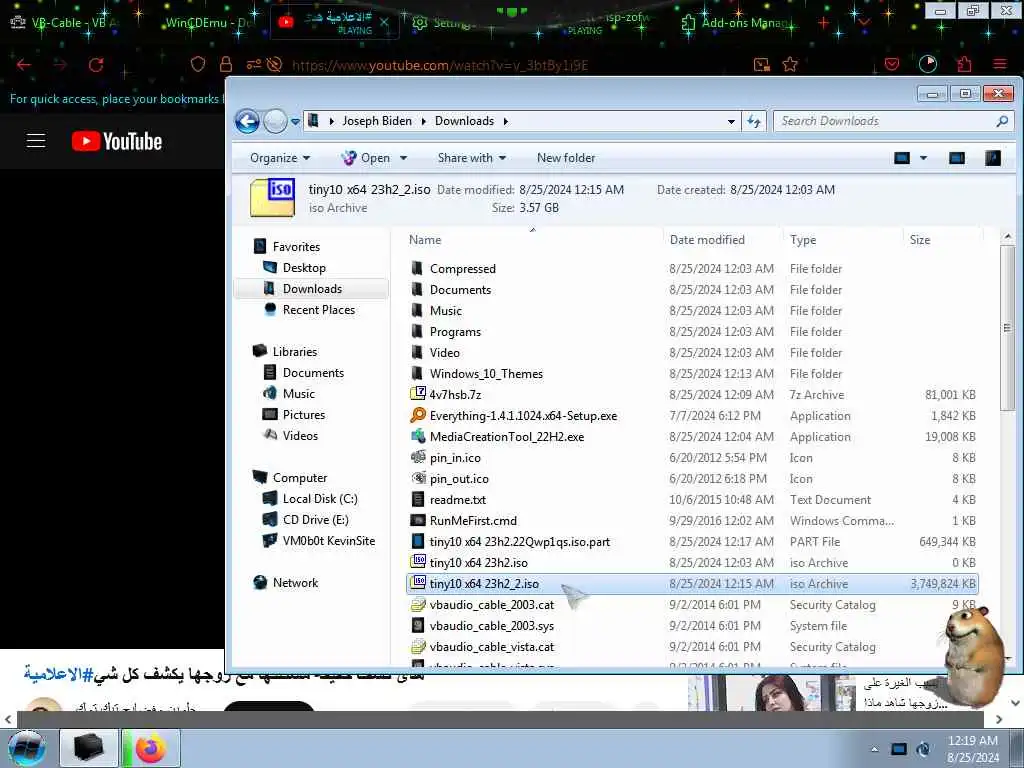Click the Open toolbar button
This screenshot has height=768, width=1024.
[x=367, y=158]
